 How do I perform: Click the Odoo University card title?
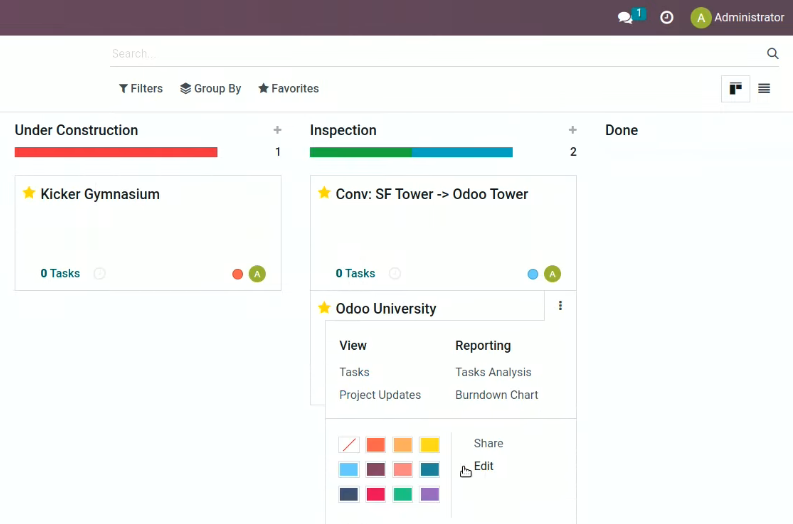(x=386, y=309)
